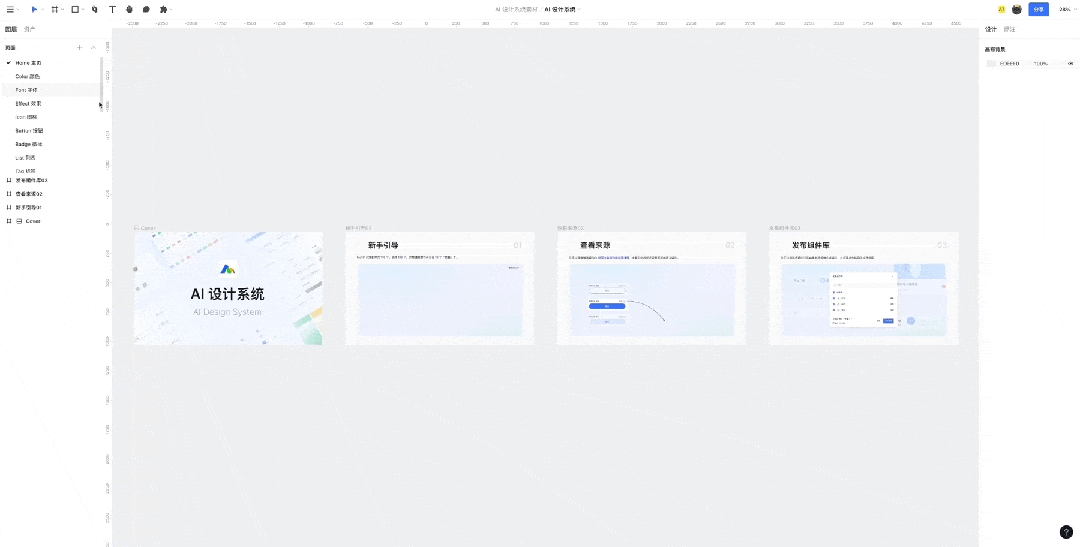Image resolution: width=1080 pixels, height=547 pixels.
Task: Select the Move arrow tool
Action: pos(34,9)
